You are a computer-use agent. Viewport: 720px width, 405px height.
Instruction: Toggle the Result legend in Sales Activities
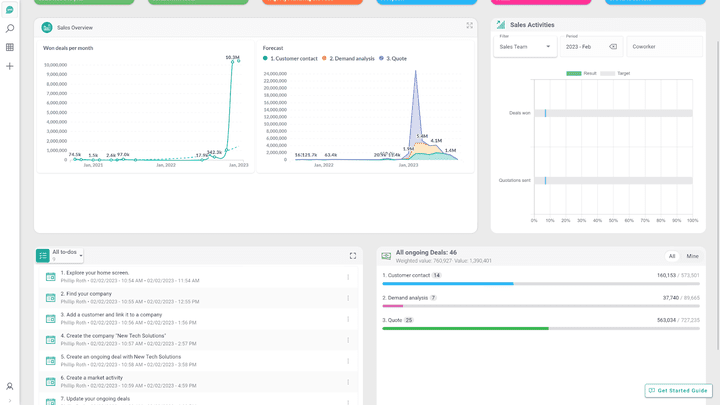(x=581, y=73)
